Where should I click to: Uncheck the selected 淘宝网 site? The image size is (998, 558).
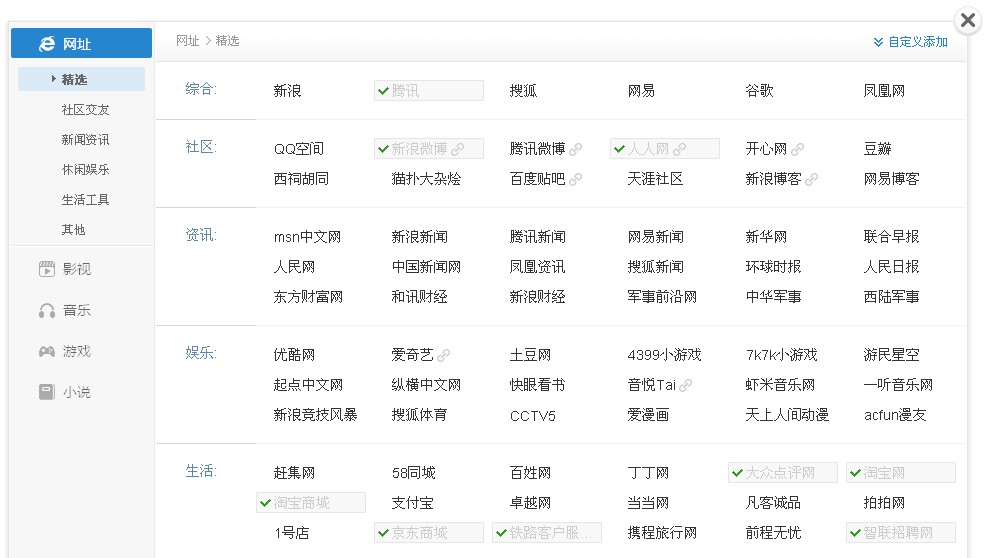tap(901, 473)
